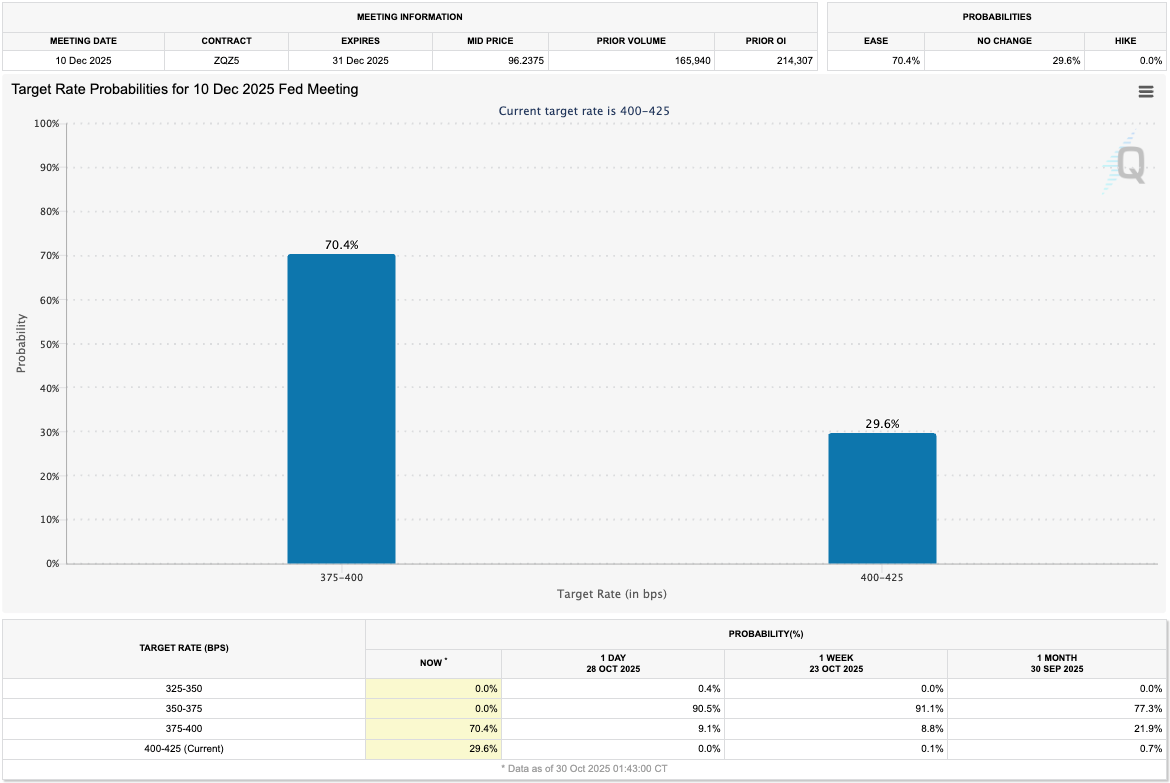This screenshot has height=783, width=1170.
Task: Select the 10 Dec 2025 meeting date
Action: point(82,60)
